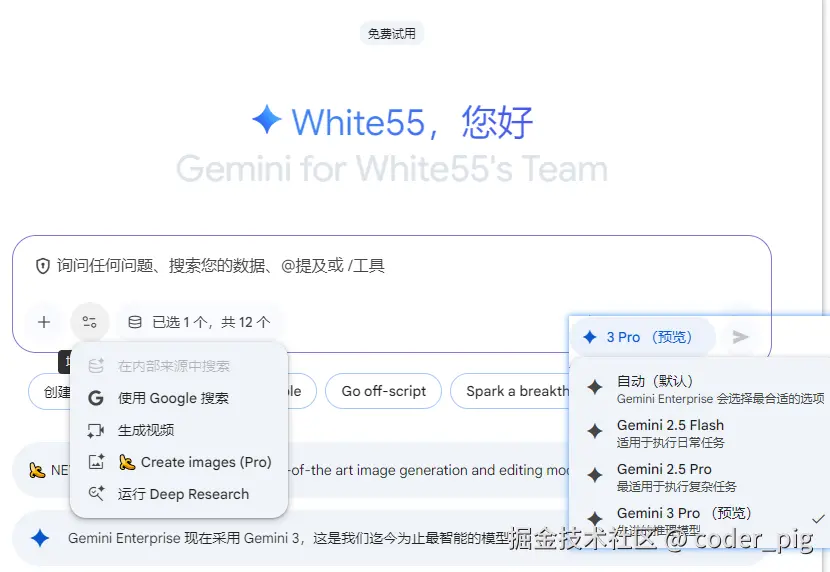Click the text Gemini Enterprise 会选择最合适的选项

(720, 398)
